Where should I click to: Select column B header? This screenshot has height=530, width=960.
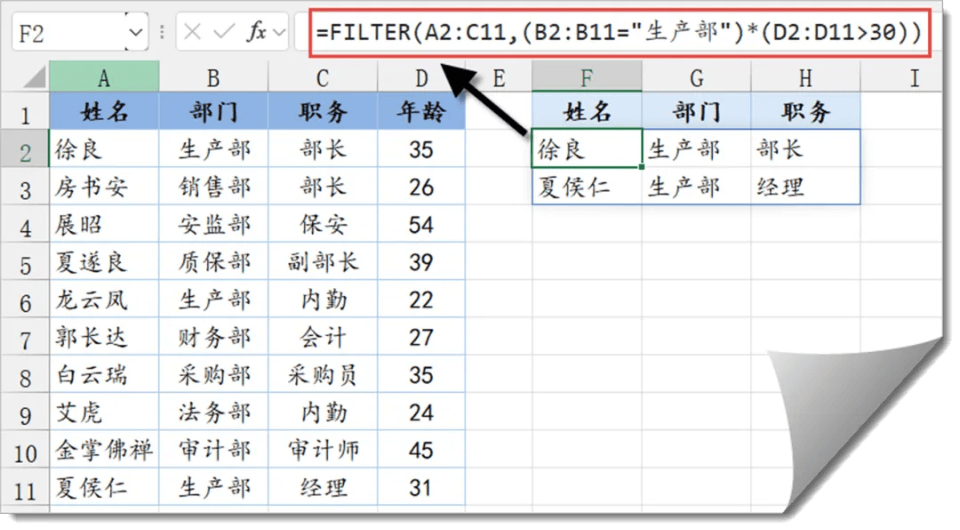pos(213,77)
